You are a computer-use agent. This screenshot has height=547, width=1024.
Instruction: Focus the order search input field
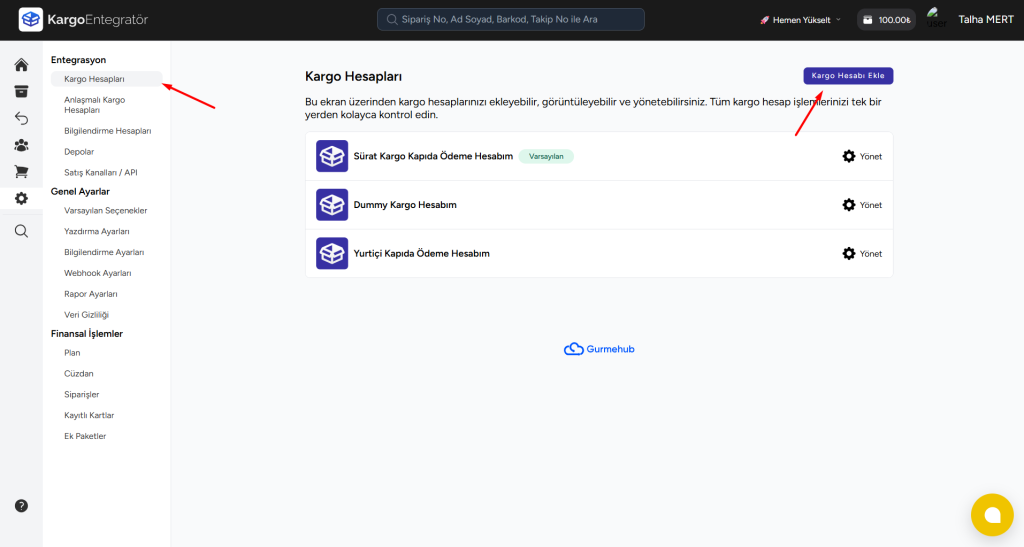(x=510, y=20)
